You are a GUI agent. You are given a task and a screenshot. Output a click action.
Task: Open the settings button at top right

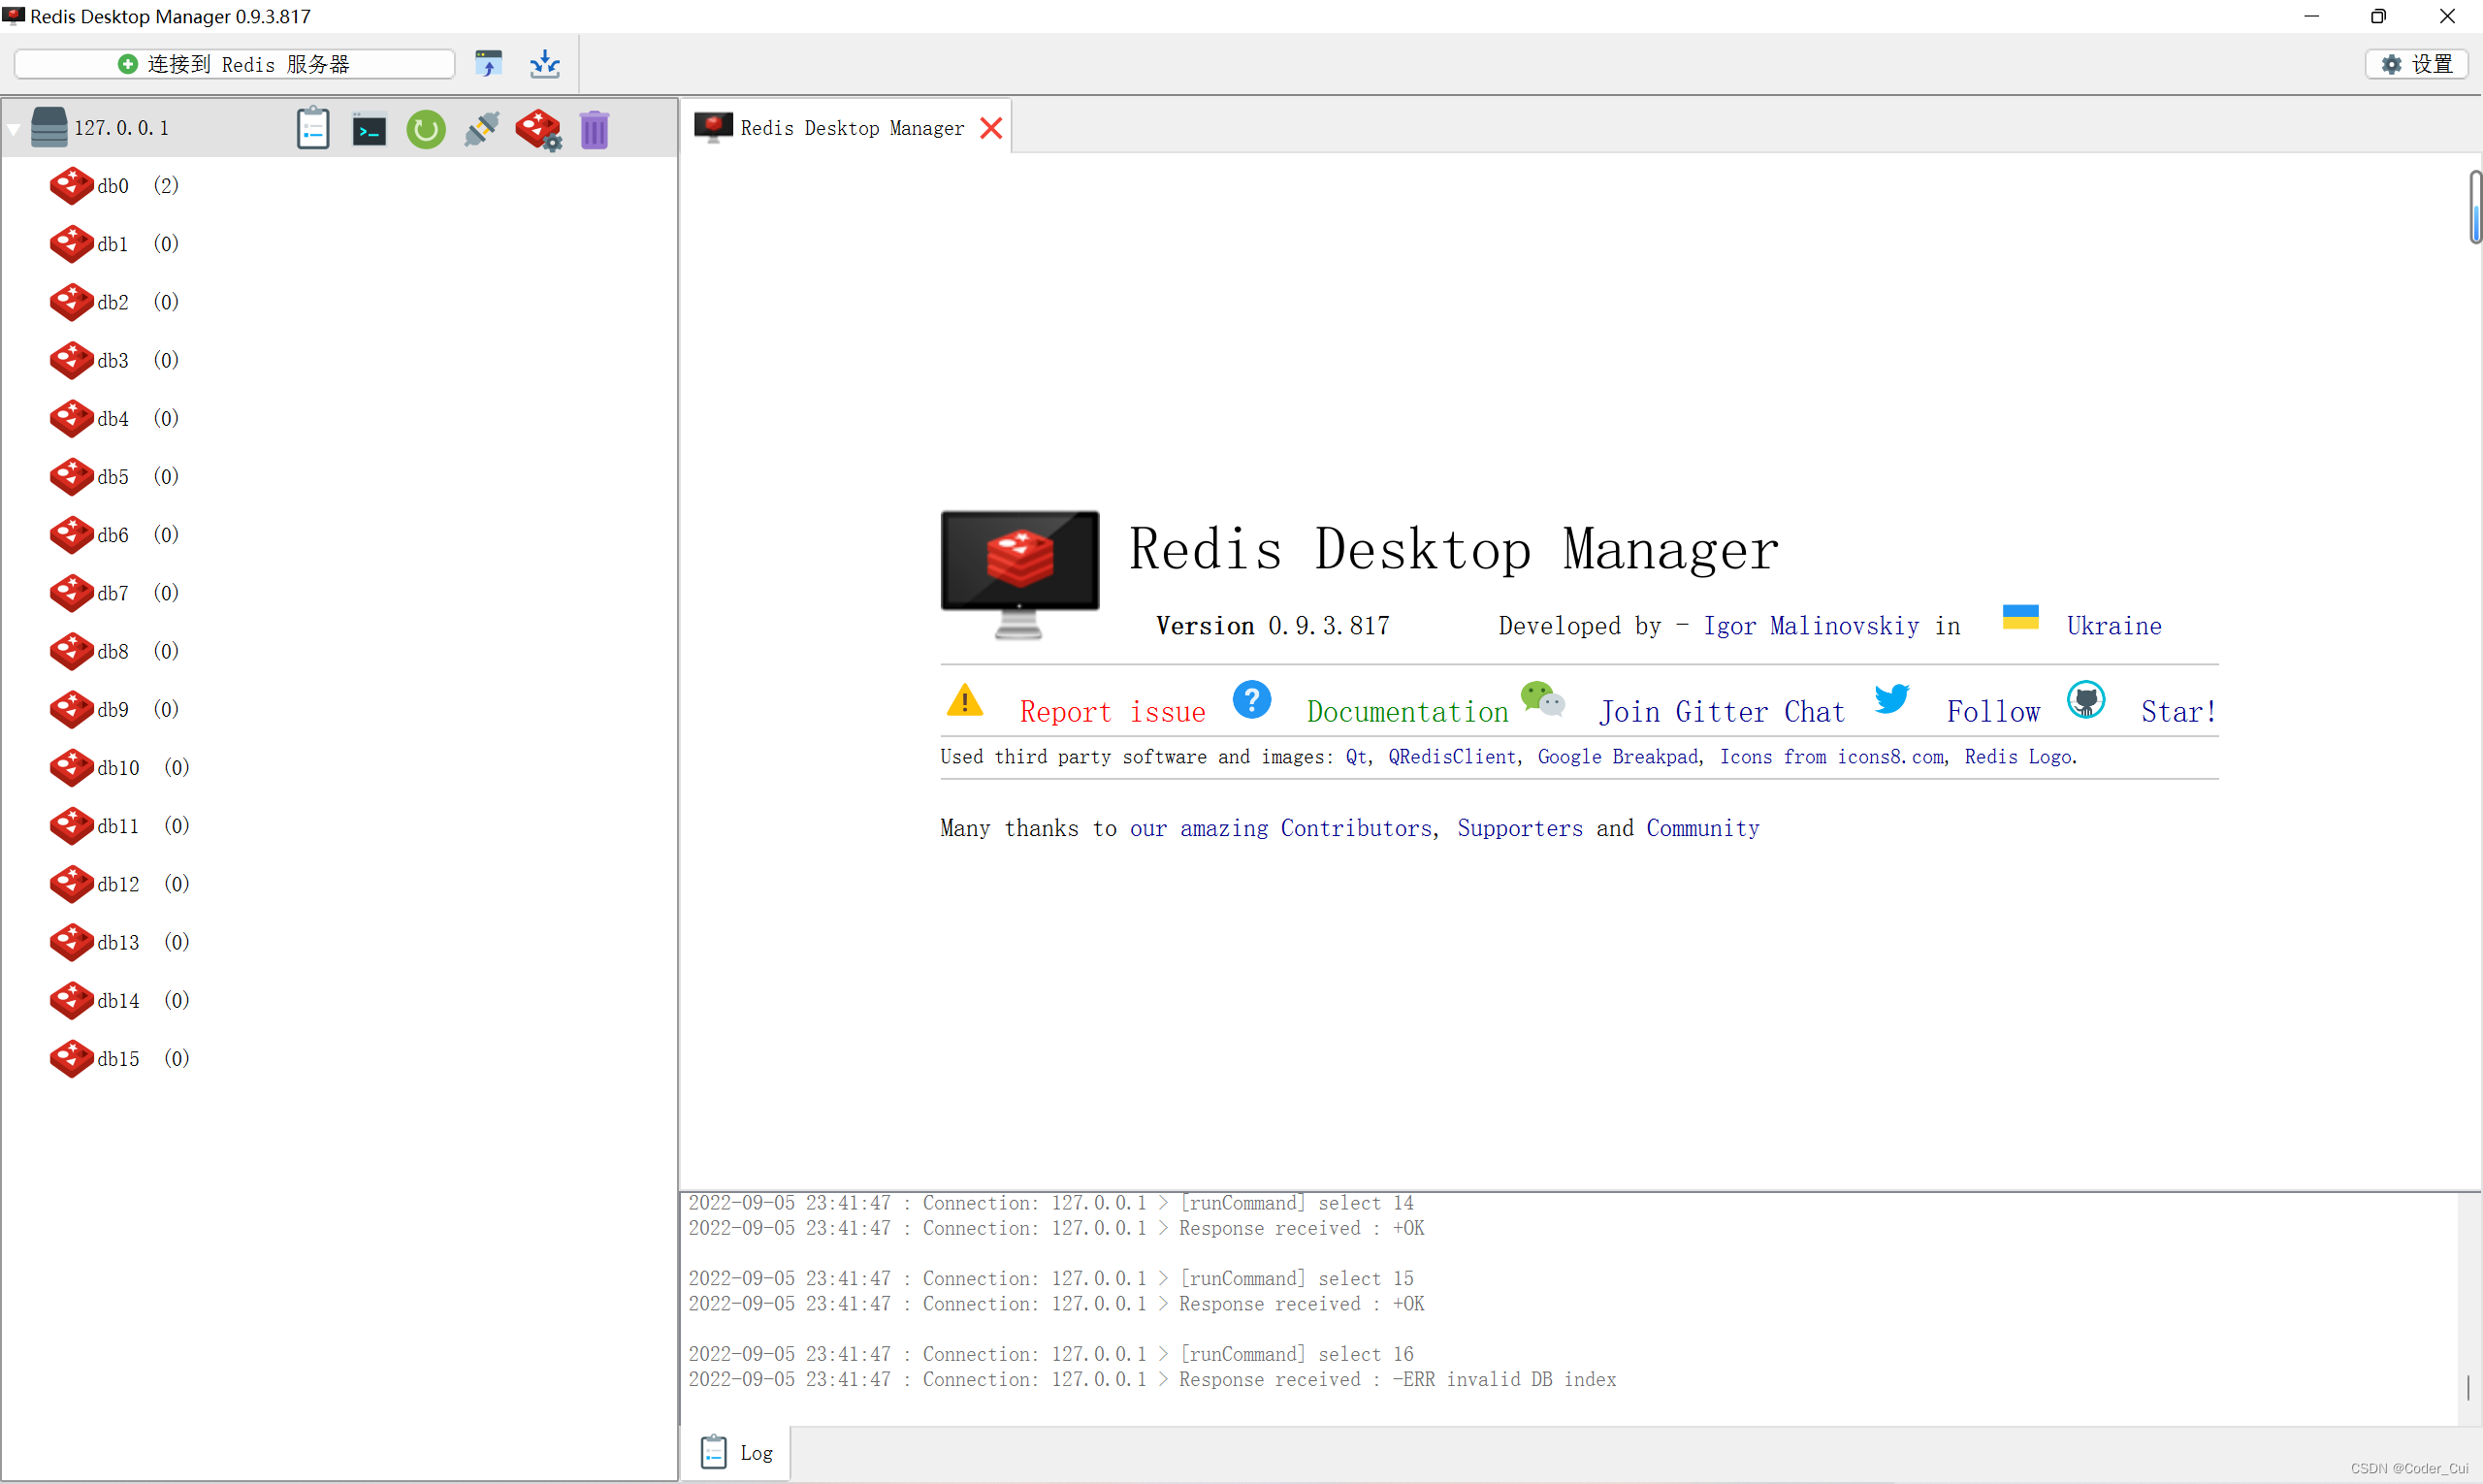click(2418, 64)
